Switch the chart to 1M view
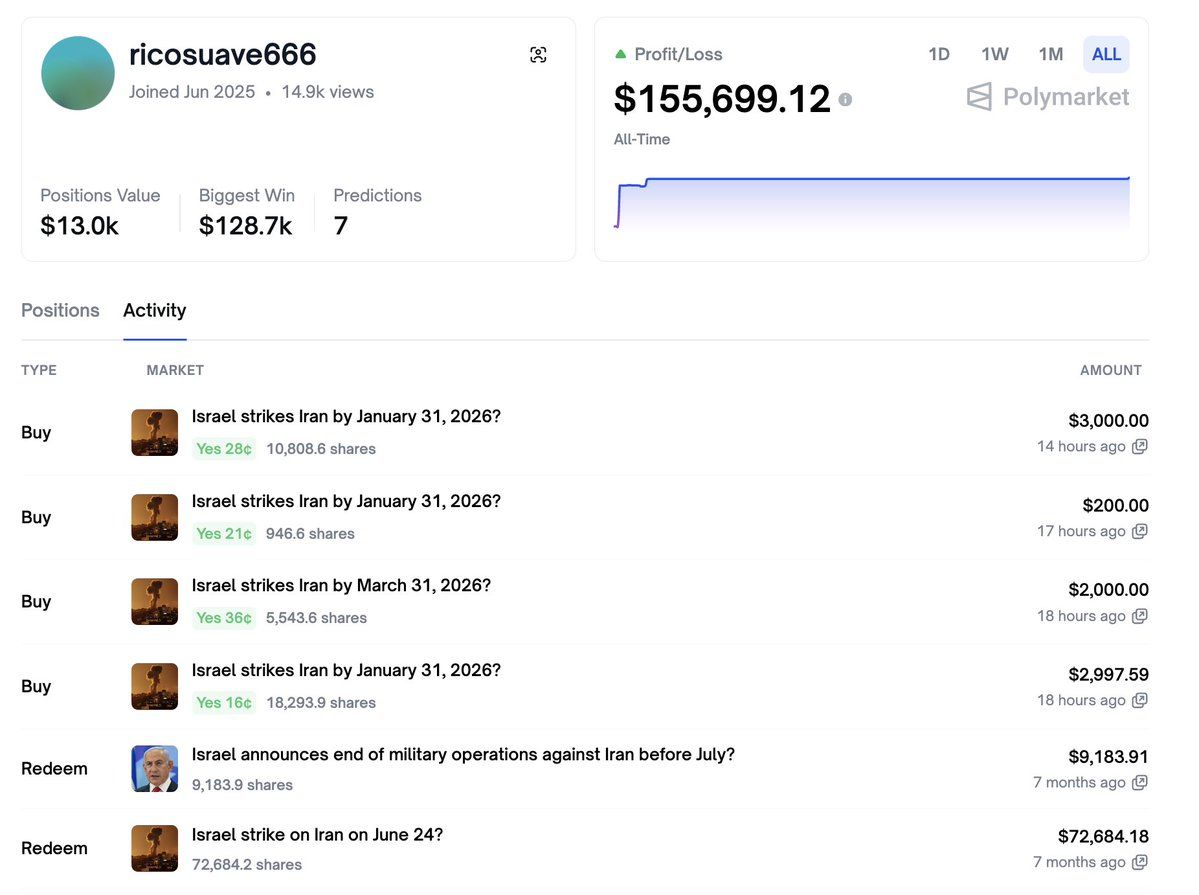Screen dimensions: 1199x895 pyautogui.click(x=1050, y=55)
